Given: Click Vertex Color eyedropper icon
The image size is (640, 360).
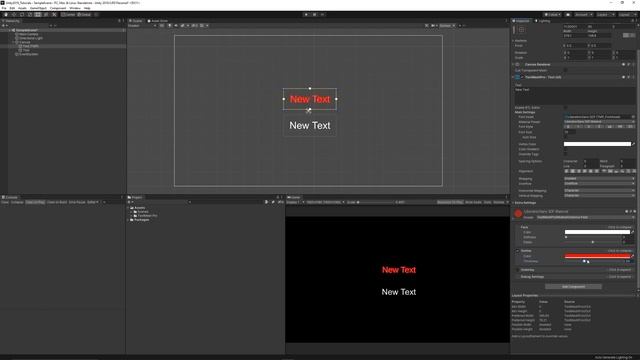Looking at the screenshot, I should pos(633,144).
